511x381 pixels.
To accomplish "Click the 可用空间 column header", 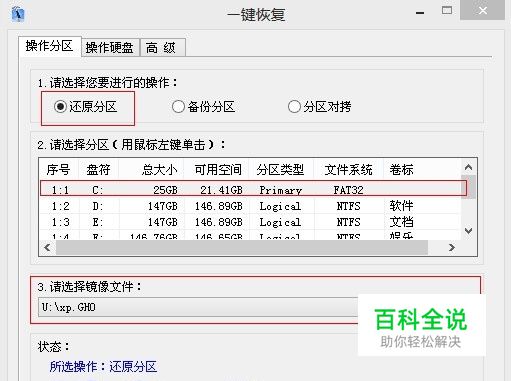I will 216,169.
